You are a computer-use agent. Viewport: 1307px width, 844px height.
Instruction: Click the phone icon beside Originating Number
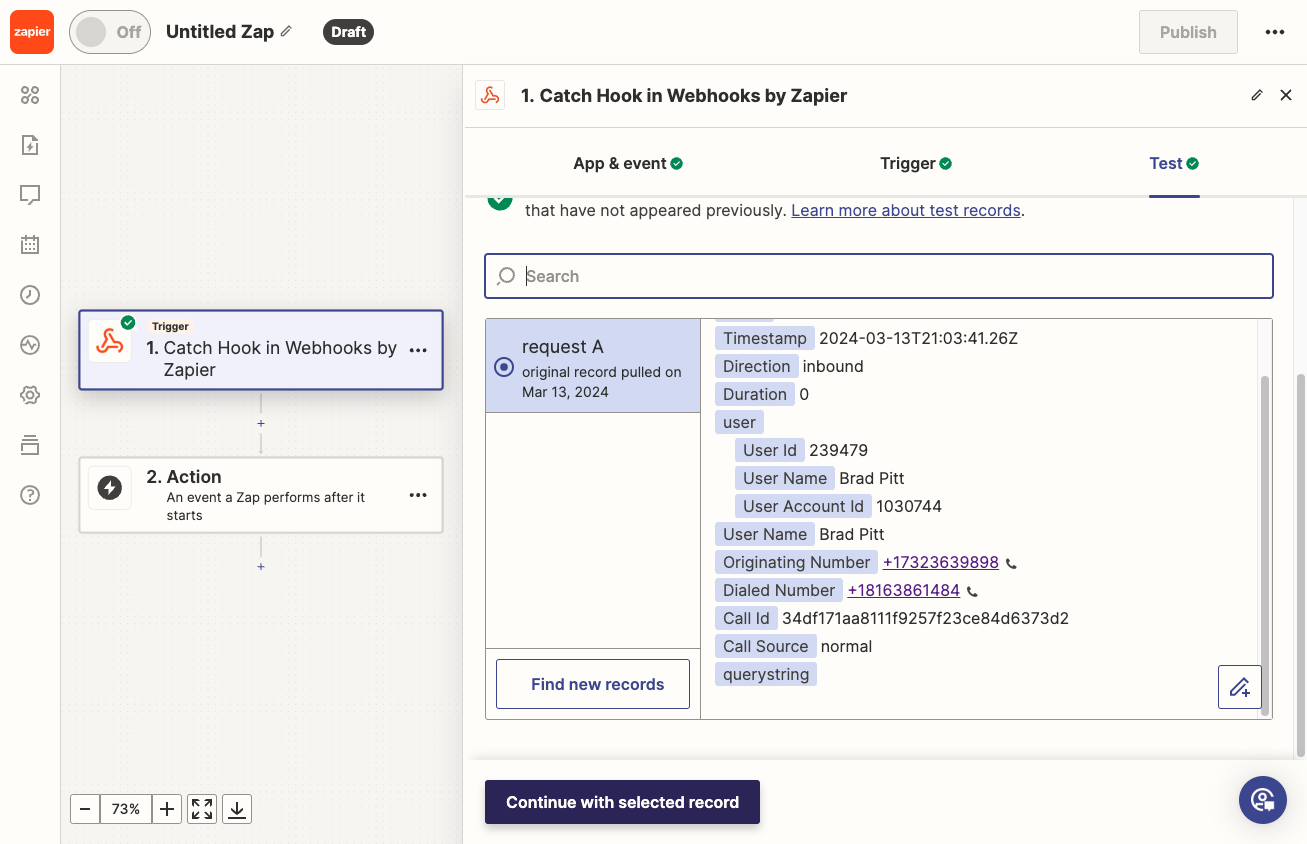click(1011, 563)
